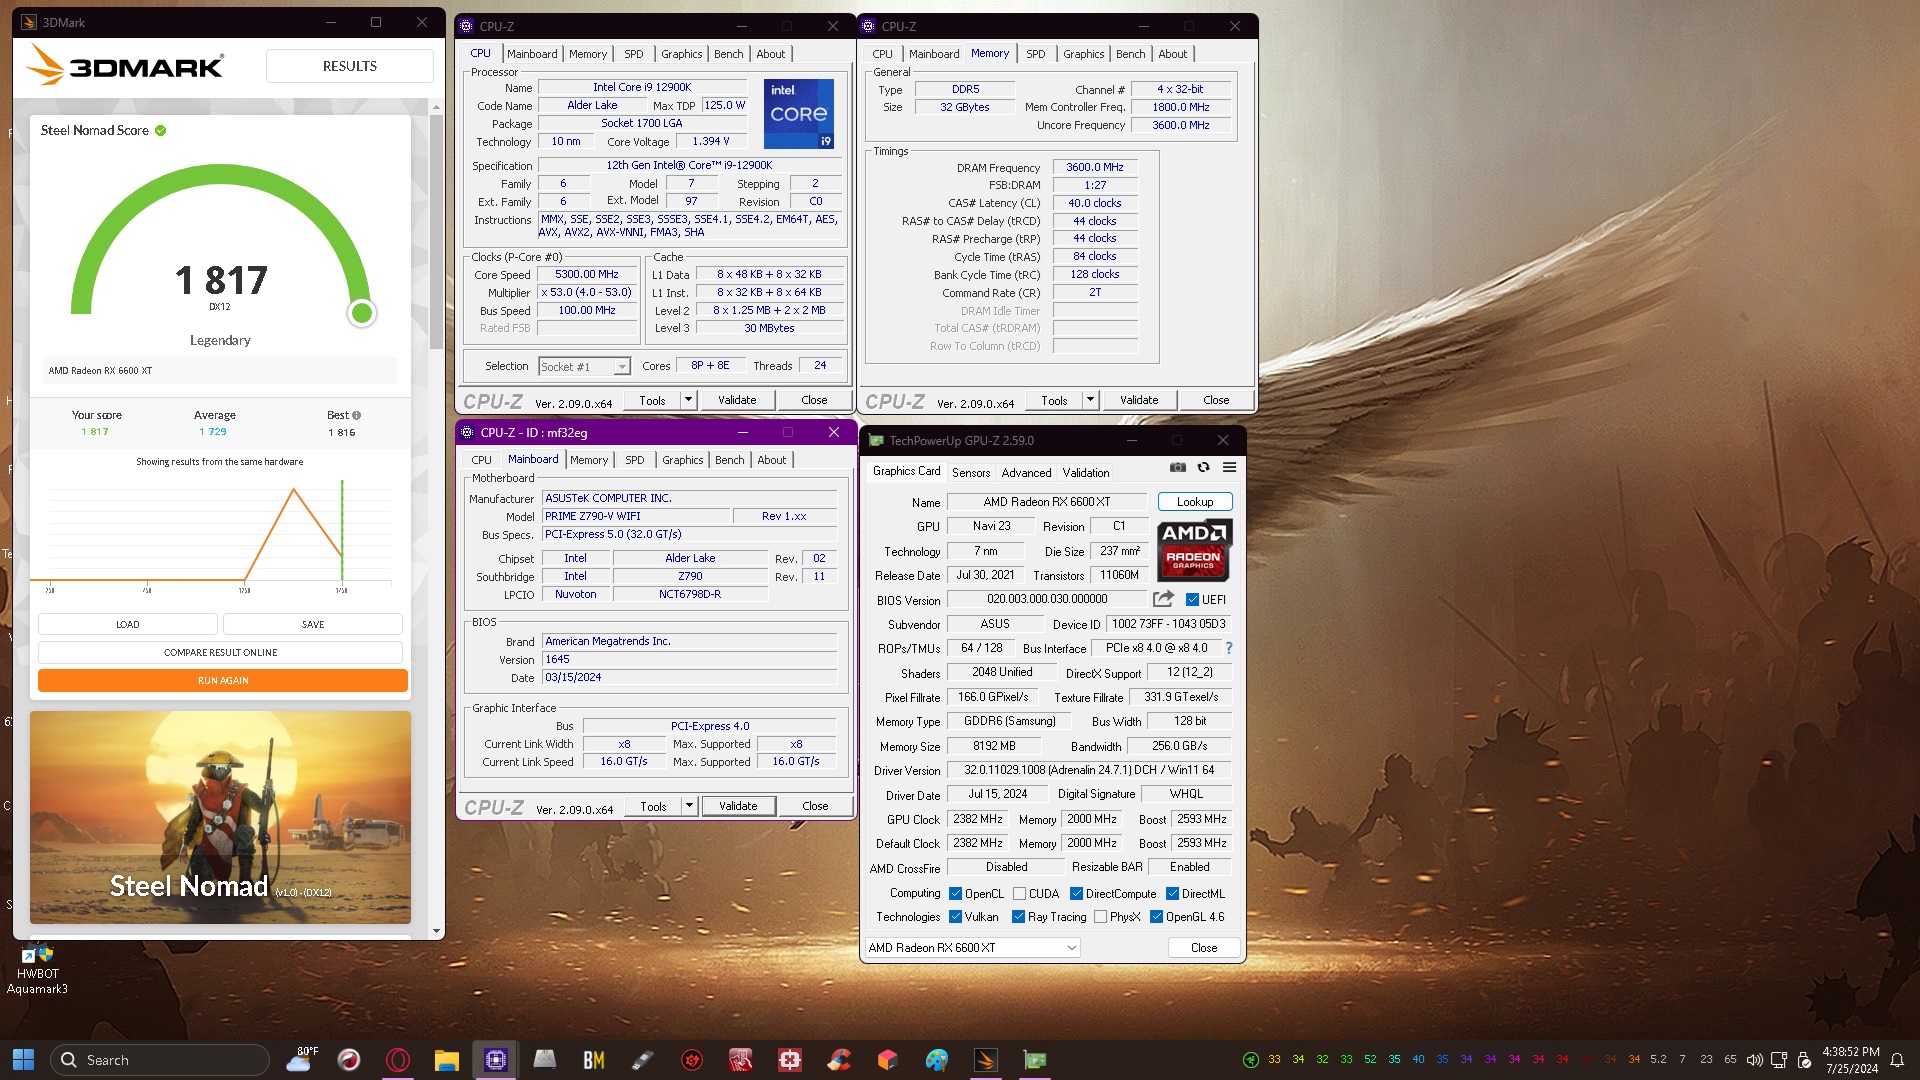This screenshot has width=1920, height=1080.
Task: Click the GPU-Z taskbar icon
Action: tap(1035, 1060)
